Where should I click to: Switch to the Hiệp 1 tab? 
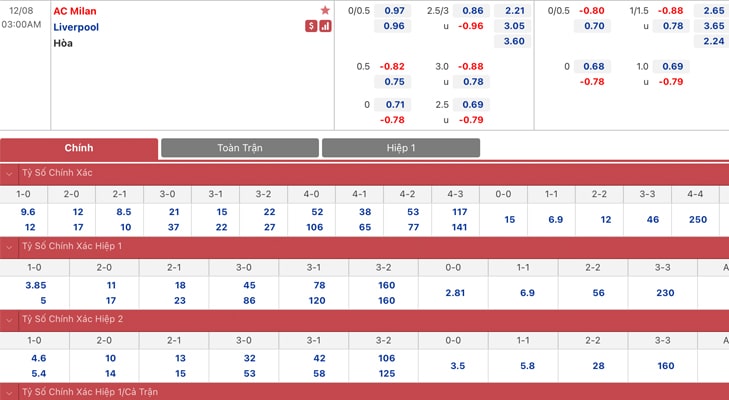coord(401,148)
